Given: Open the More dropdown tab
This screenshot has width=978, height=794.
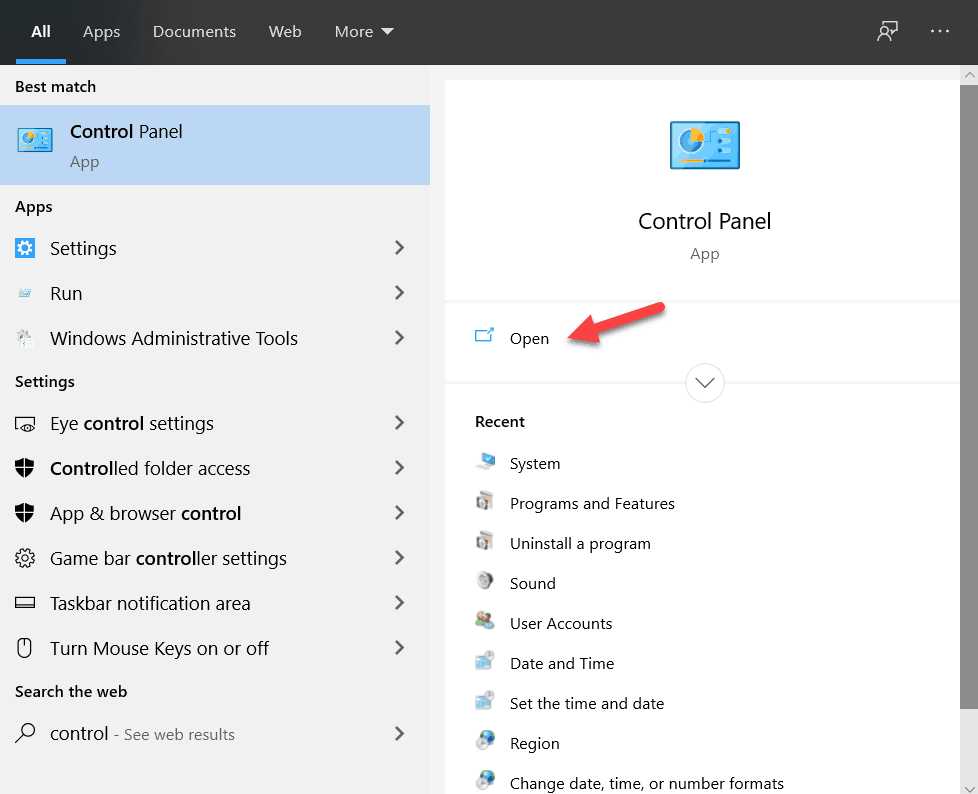Looking at the screenshot, I should [x=364, y=32].
